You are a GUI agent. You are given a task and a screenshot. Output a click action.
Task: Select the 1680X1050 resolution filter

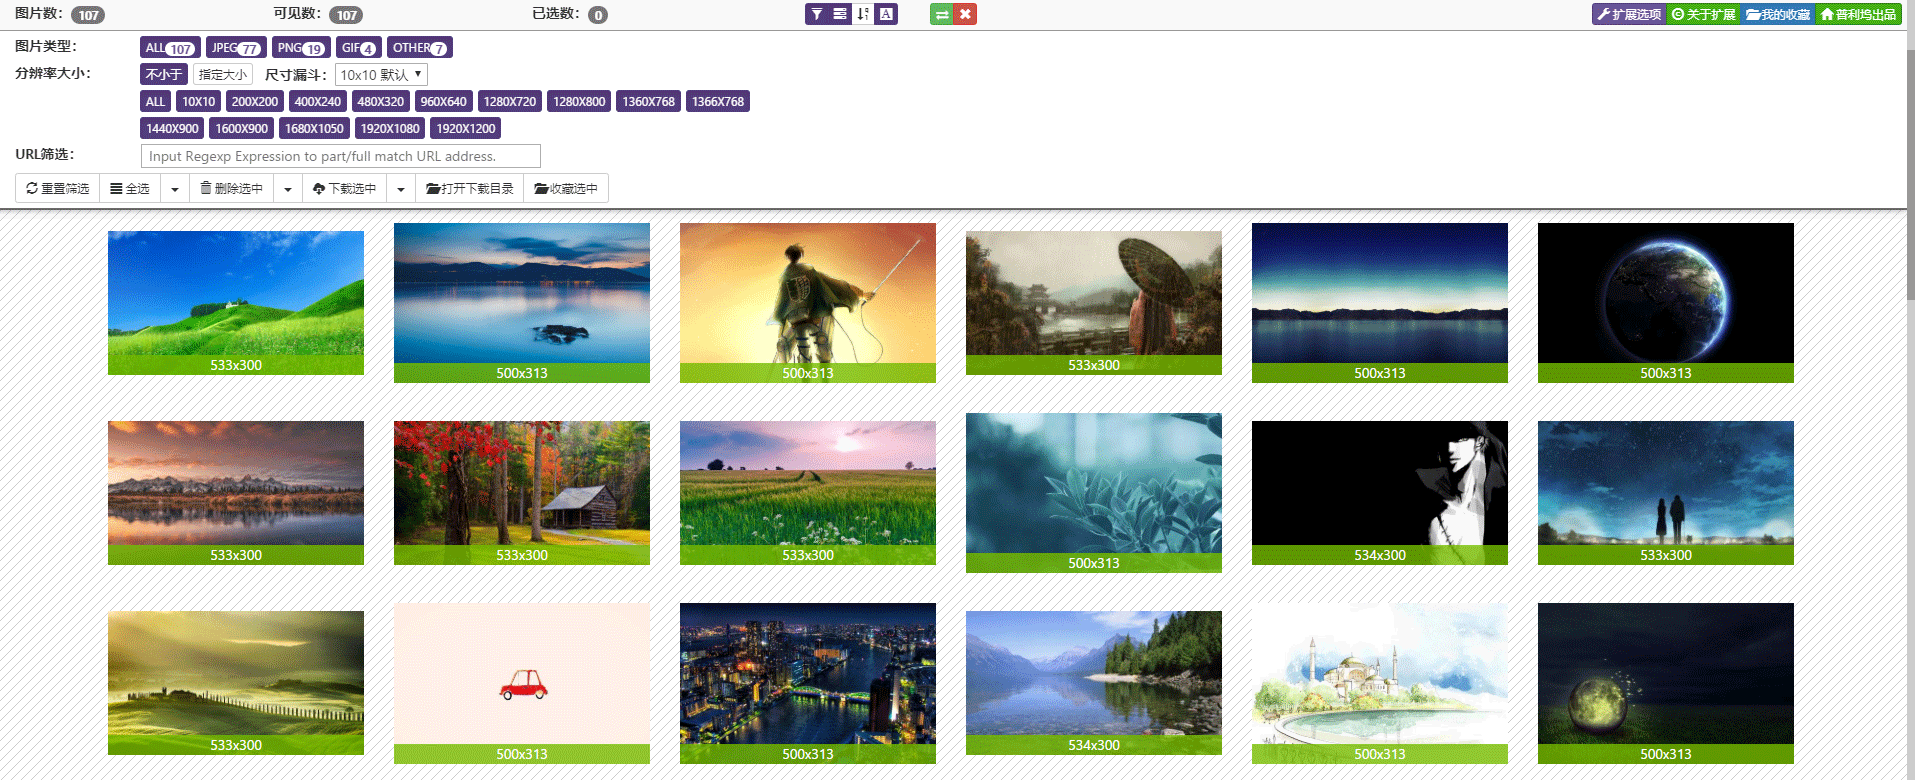[314, 128]
